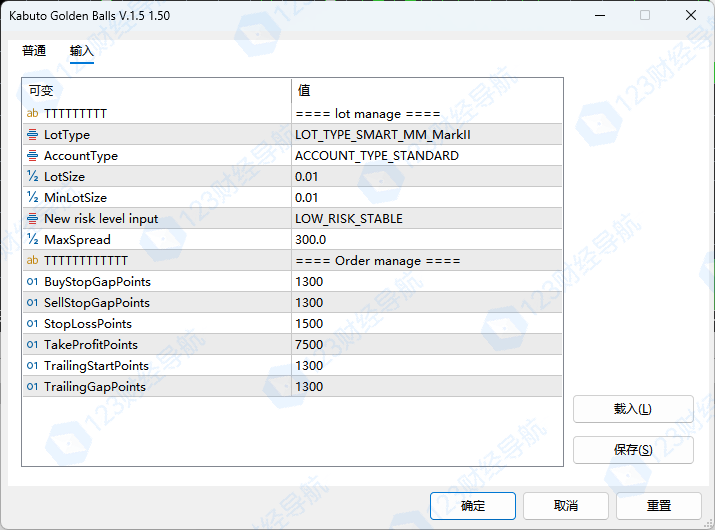Click the enum icon next to AccountType

[32, 155]
